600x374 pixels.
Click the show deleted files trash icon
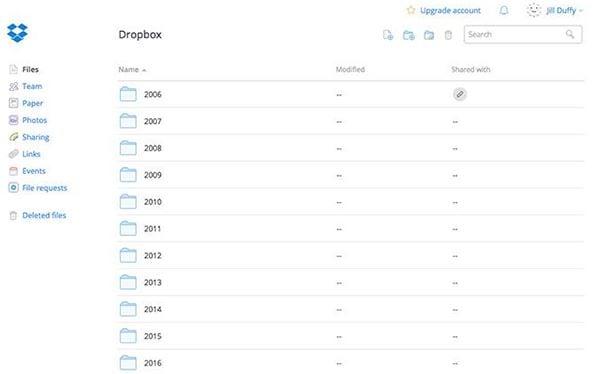coord(448,35)
